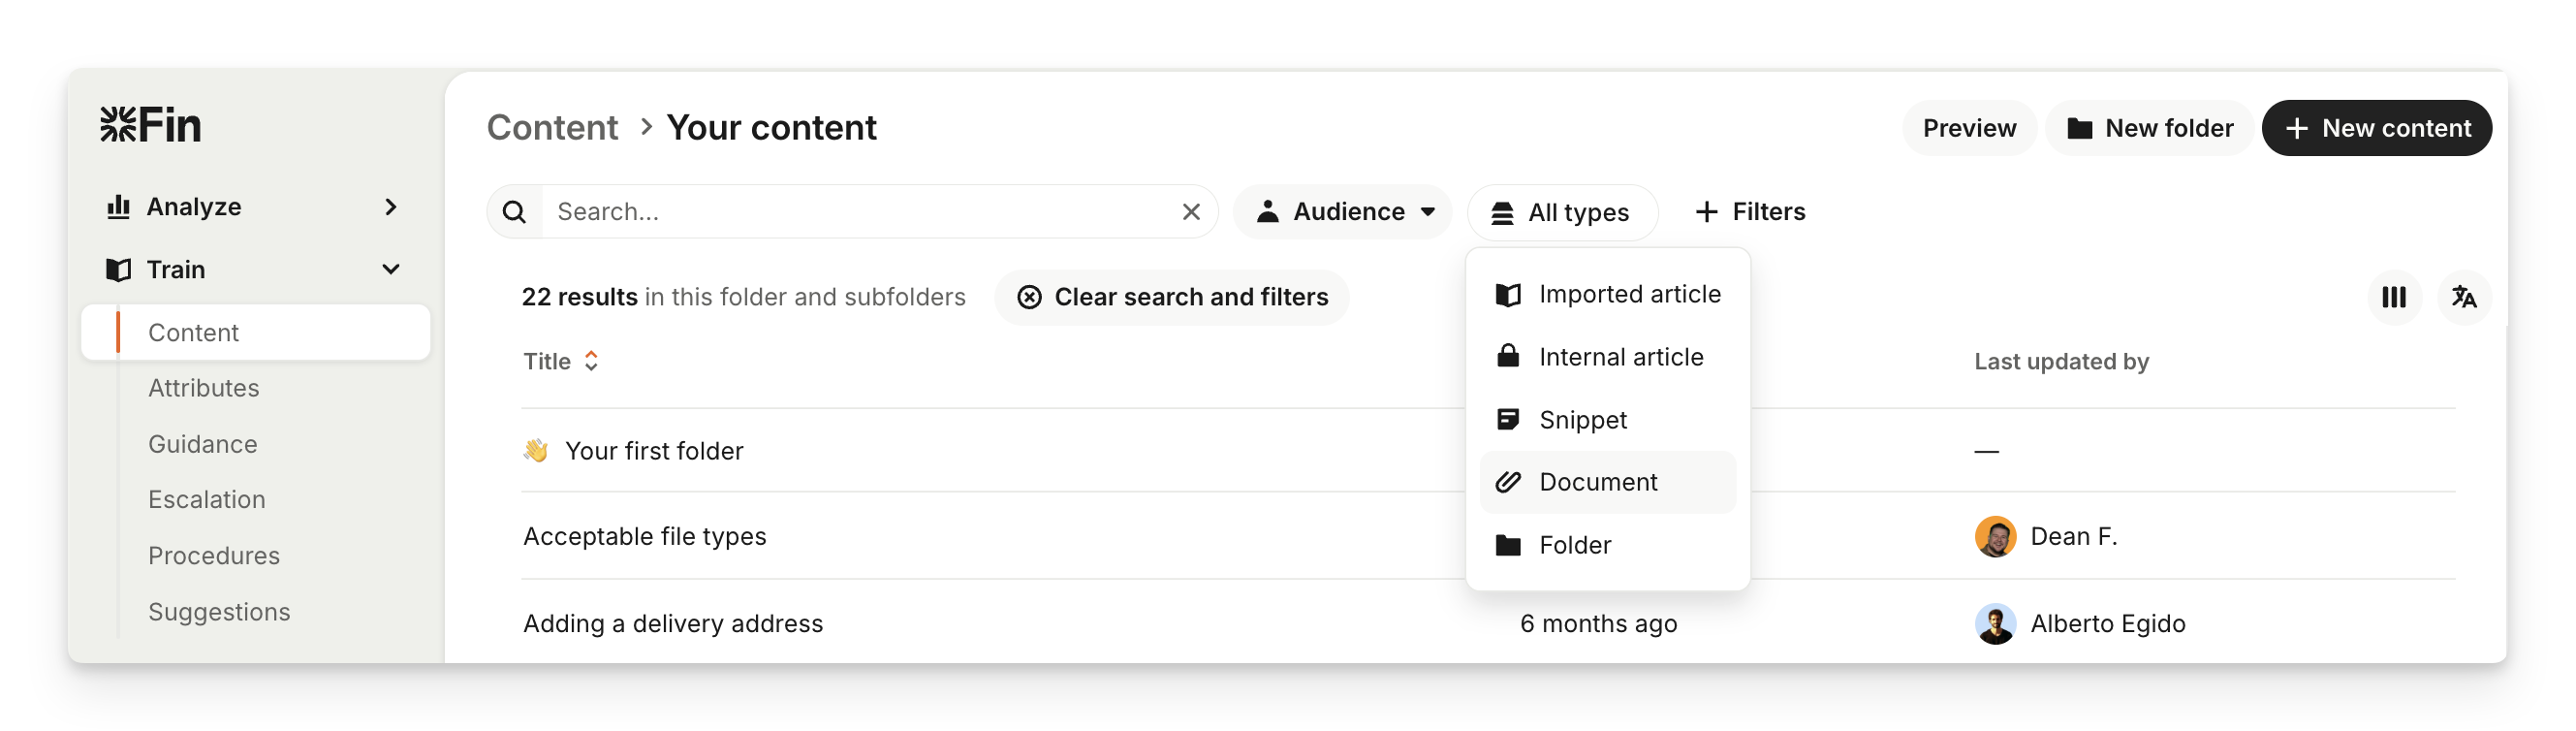Open the column layout icon button
Screen dimensions: 2576x731
tap(2393, 297)
